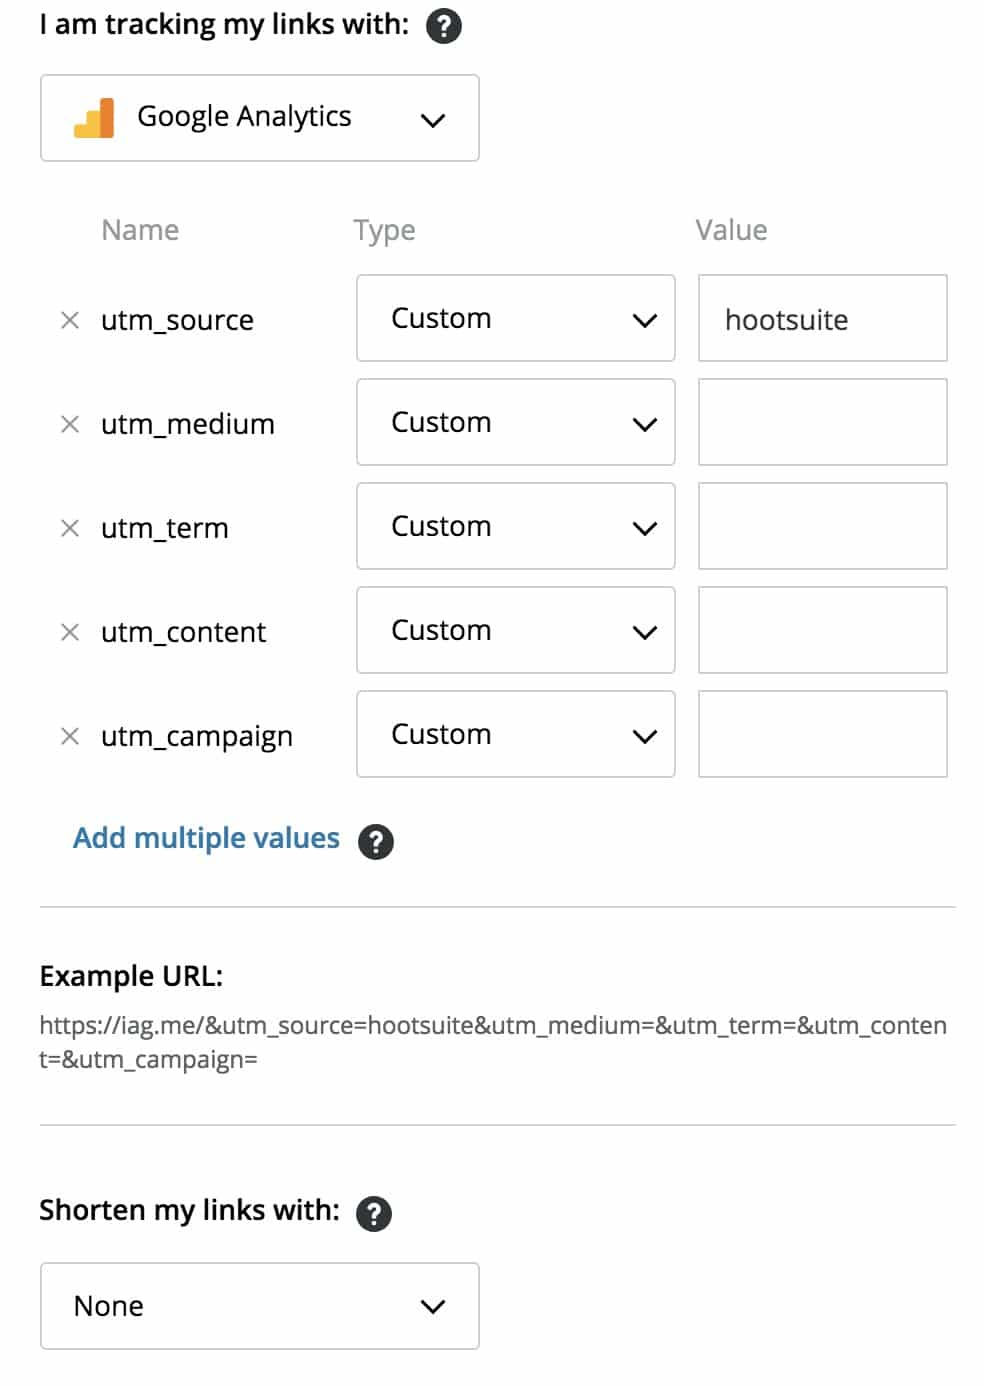Click the utm_content value field

coord(823,630)
